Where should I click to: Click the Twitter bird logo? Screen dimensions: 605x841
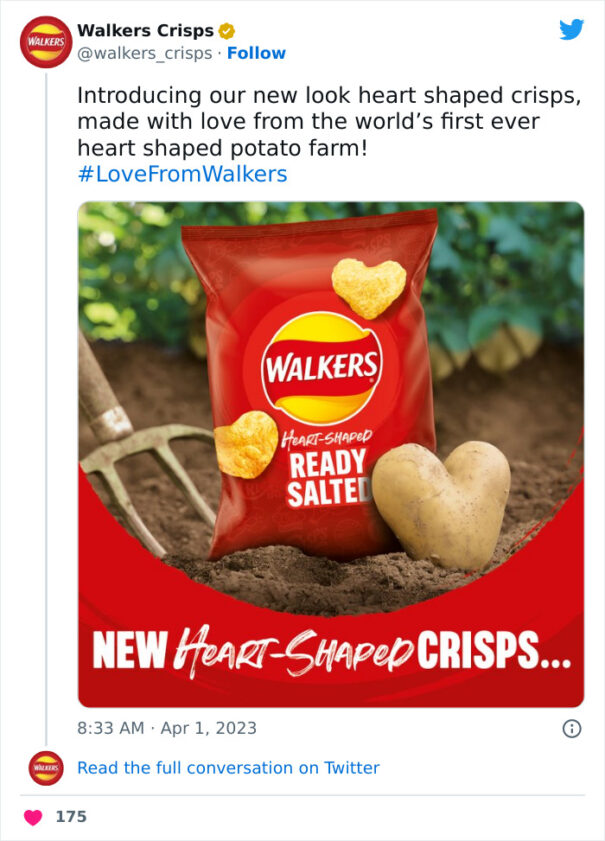572,29
